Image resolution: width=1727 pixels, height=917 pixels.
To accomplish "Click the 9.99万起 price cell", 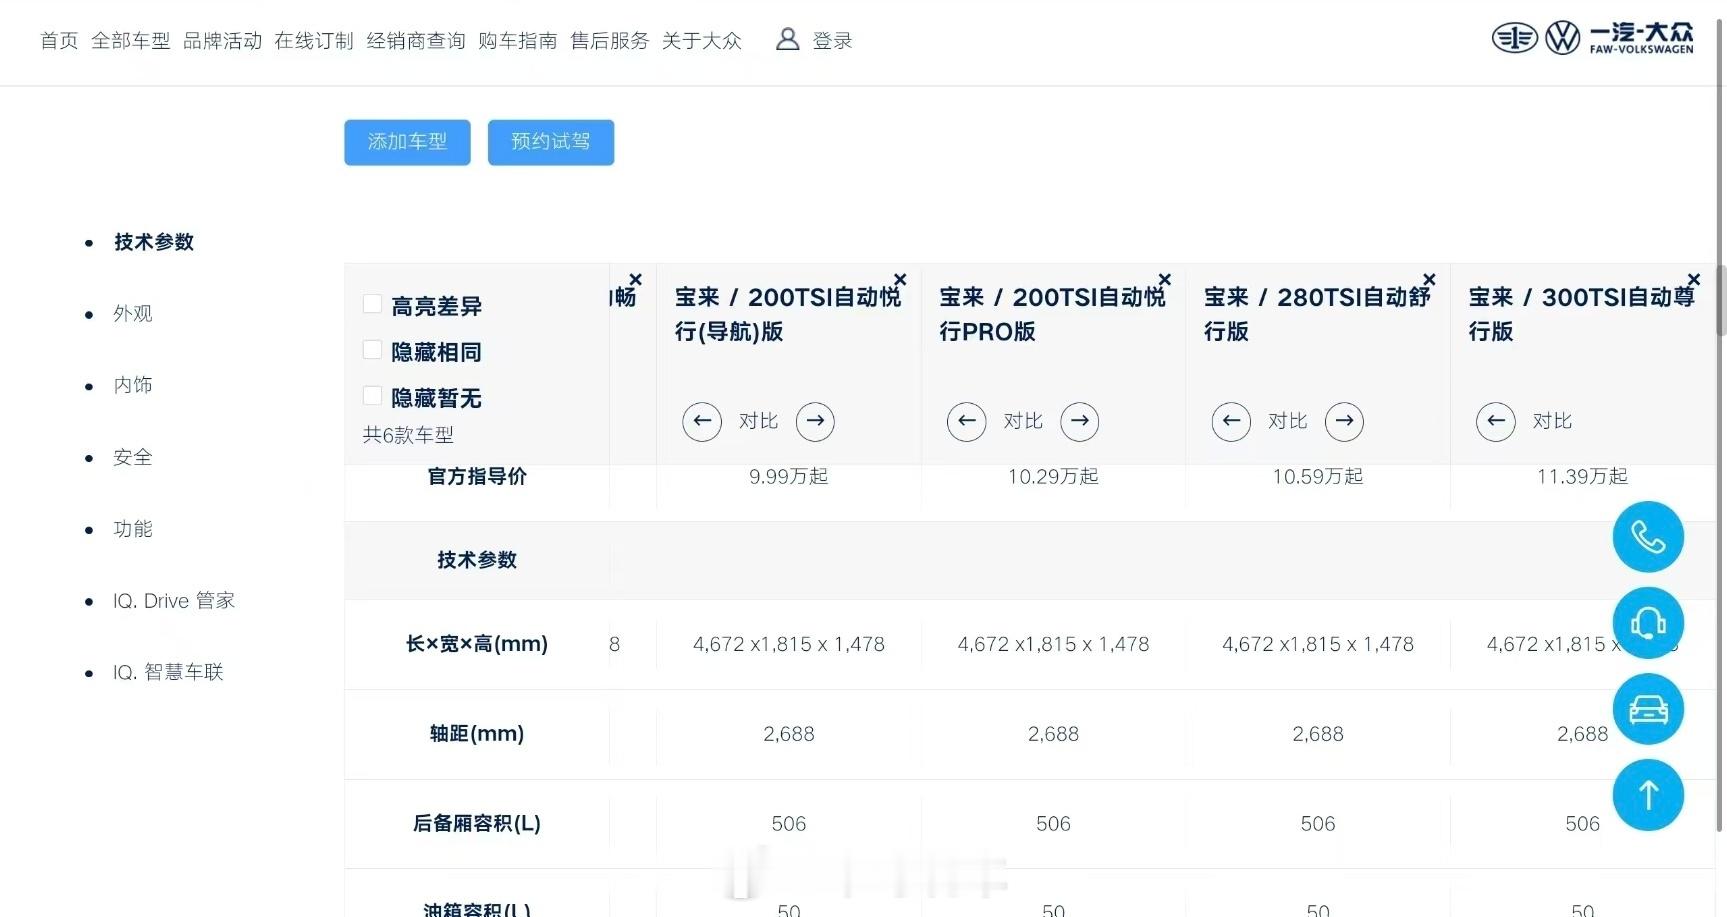I will [x=789, y=477].
